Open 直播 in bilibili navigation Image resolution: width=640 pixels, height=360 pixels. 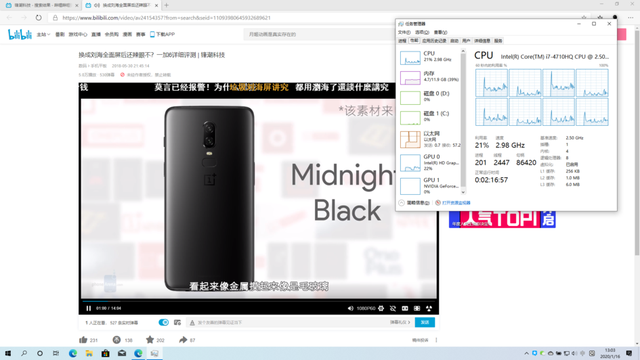click(x=96, y=34)
